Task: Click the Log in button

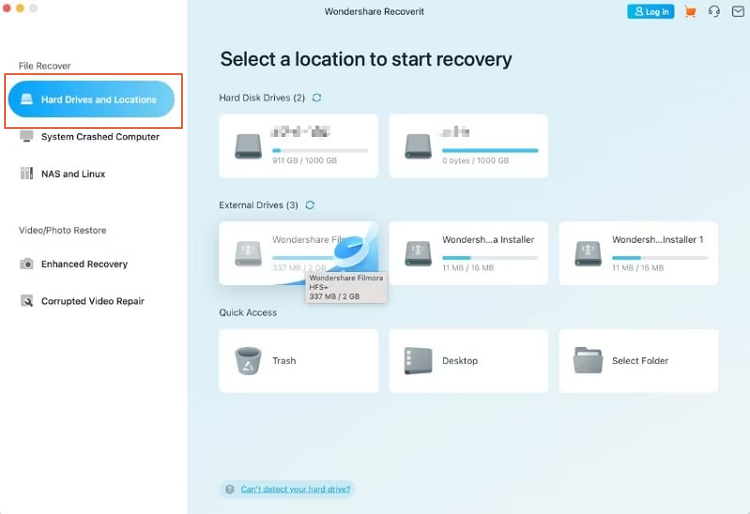Action: tap(651, 11)
